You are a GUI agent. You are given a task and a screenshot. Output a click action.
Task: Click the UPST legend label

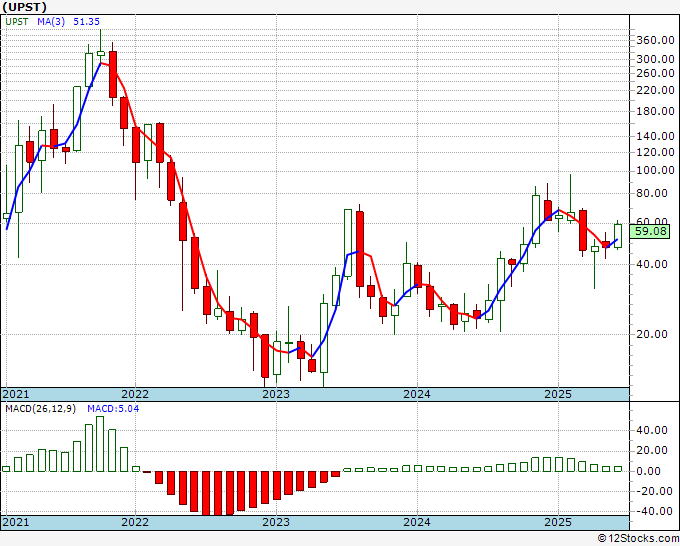[x=17, y=22]
